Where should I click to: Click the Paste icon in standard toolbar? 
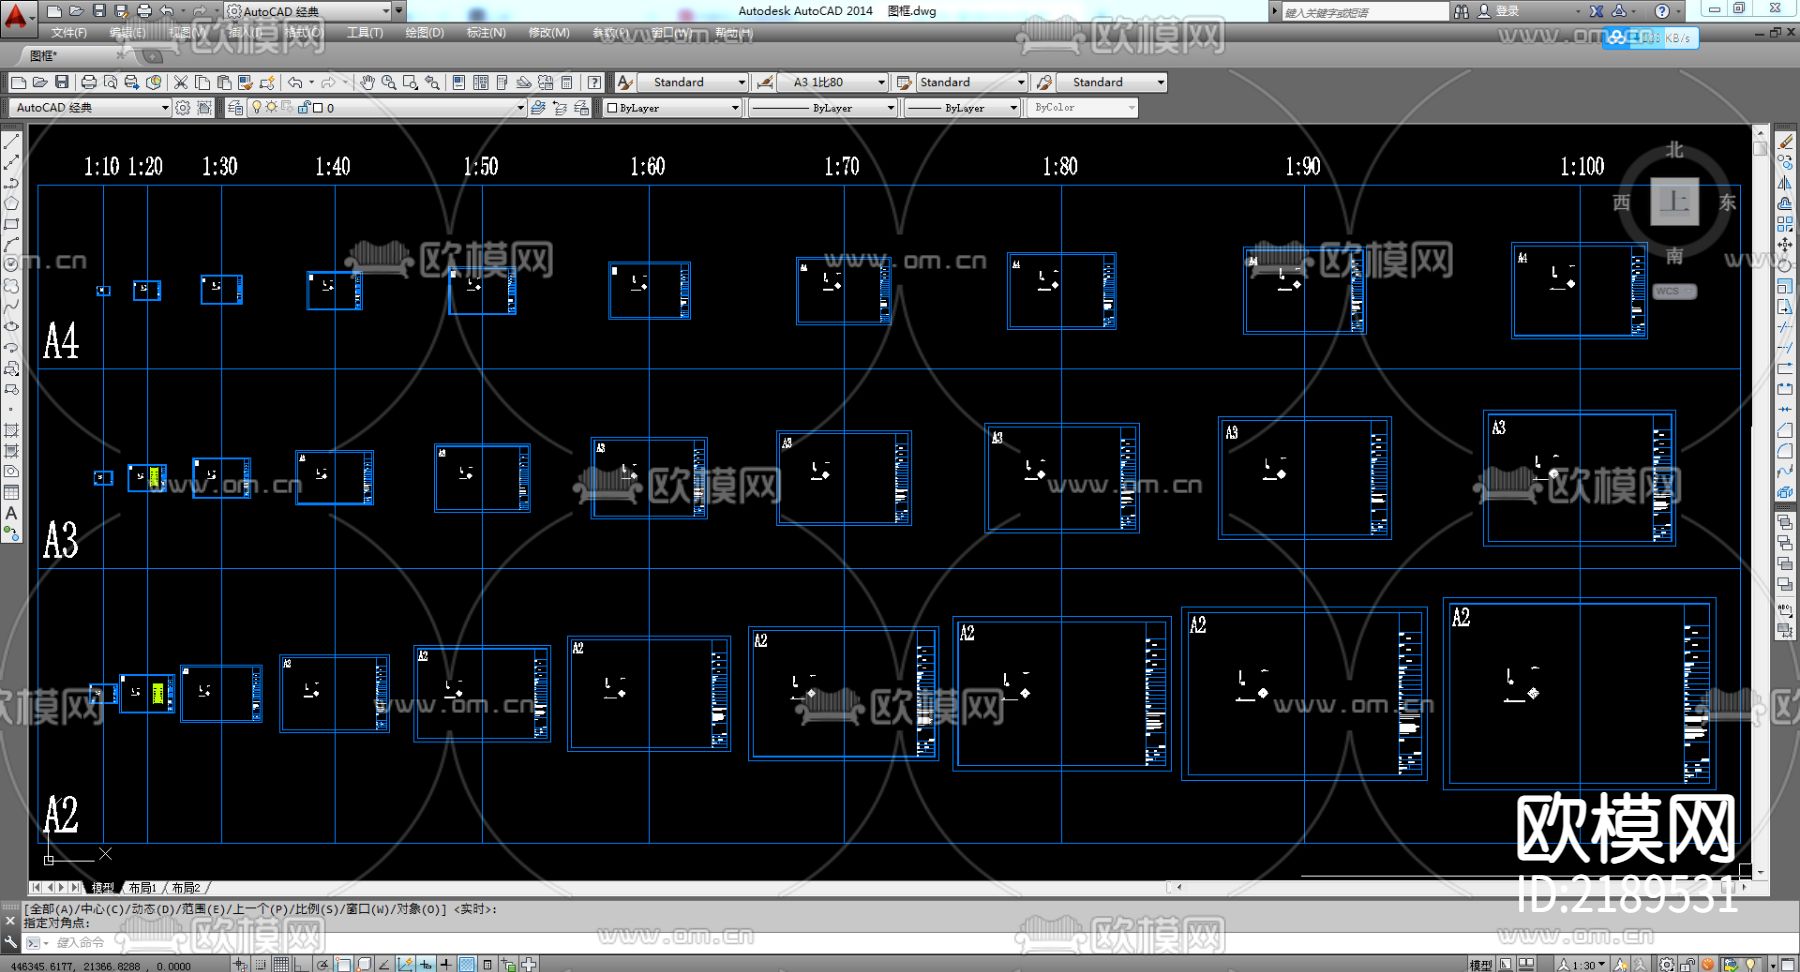224,82
